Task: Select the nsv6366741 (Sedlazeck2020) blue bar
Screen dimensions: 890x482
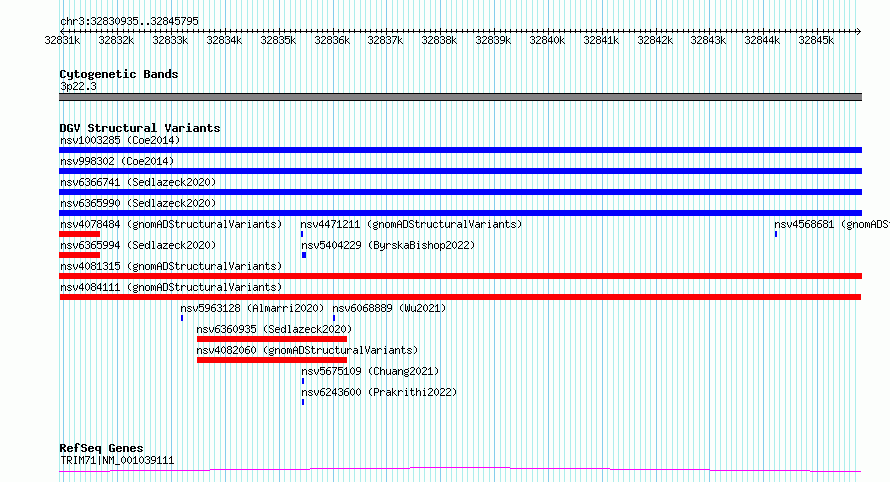Action: (x=460, y=192)
